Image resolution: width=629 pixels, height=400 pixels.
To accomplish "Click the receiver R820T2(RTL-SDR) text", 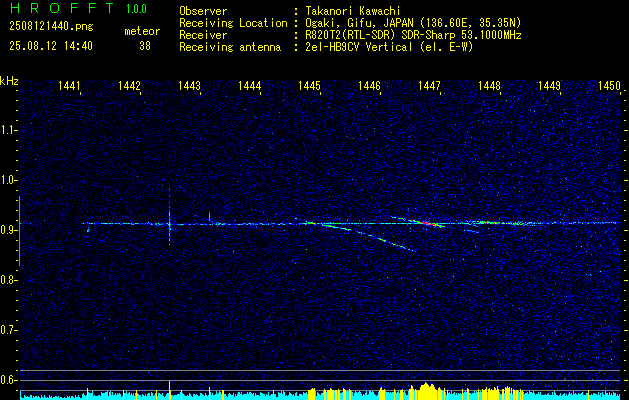I will 353,35.
